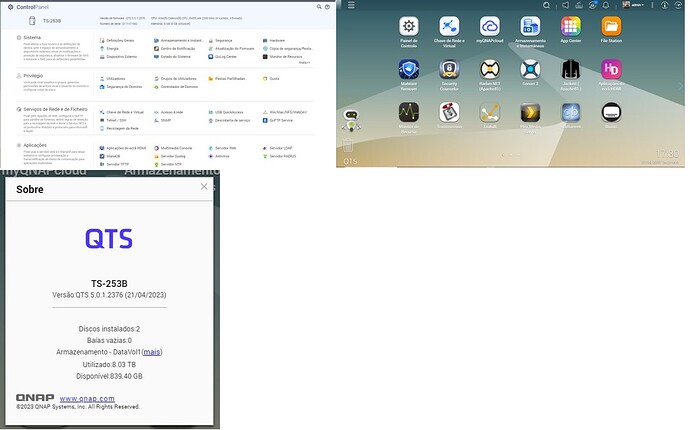Open QuFTP Service entry

pos(278,120)
